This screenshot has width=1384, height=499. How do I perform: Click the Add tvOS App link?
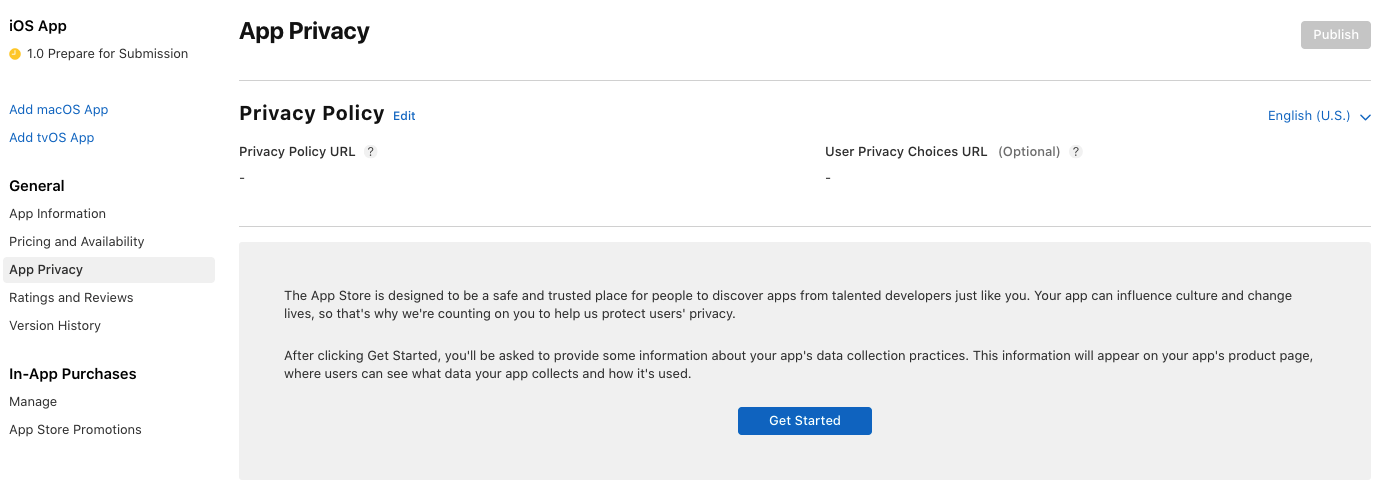51,138
